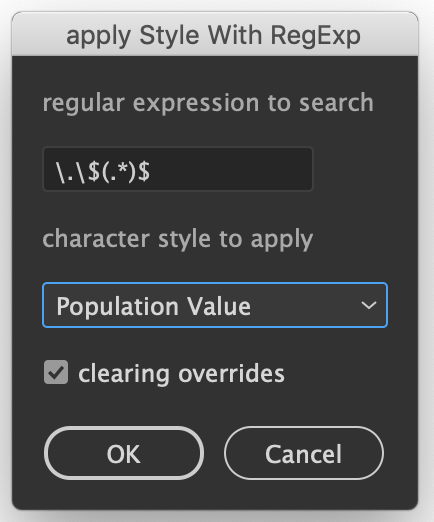The height and width of the screenshot is (522, 434).
Task: Click the 'apply Style With RegExp' title bar
Action: tap(215, 34)
